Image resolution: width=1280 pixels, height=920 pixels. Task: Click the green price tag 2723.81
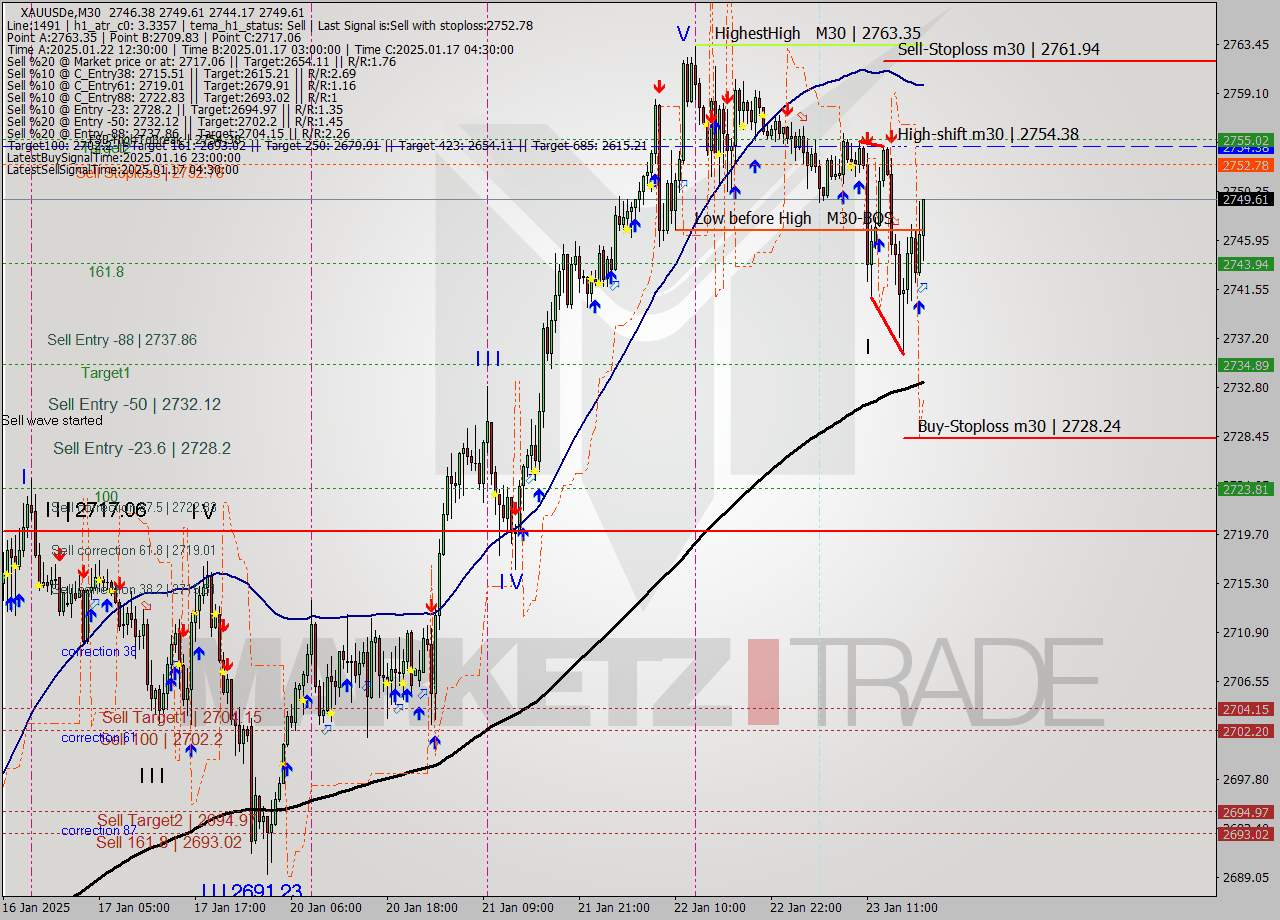click(1245, 489)
